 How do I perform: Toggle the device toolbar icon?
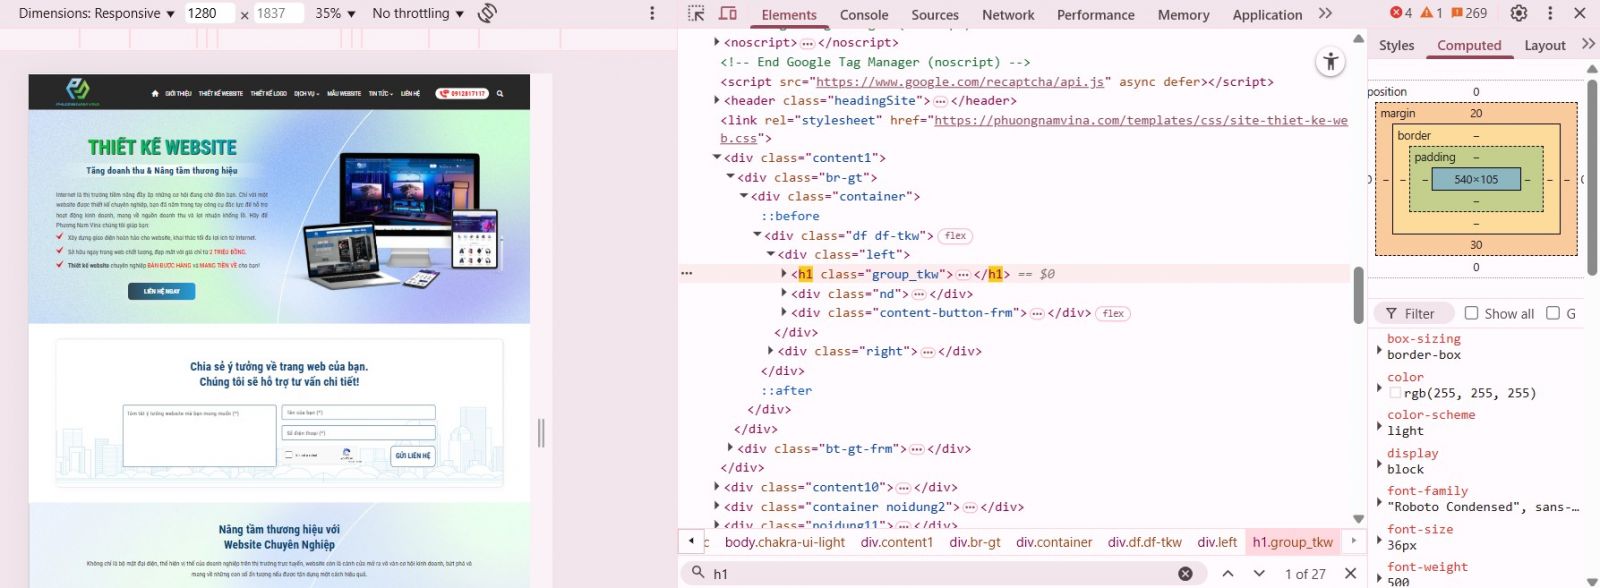coord(728,14)
